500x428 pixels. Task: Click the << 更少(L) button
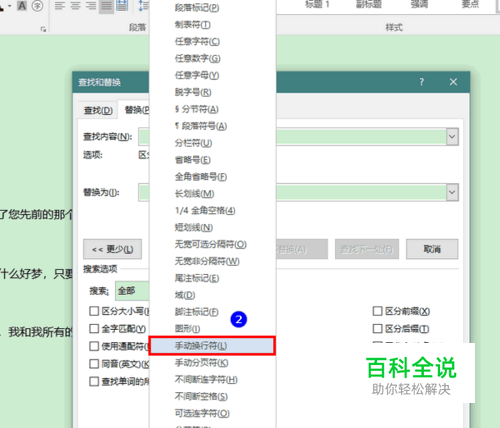[x=112, y=249]
